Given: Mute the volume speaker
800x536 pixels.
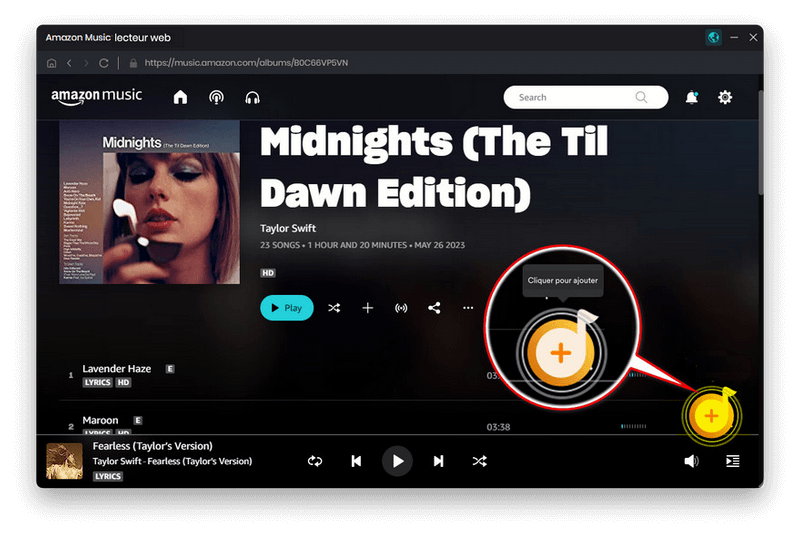Looking at the screenshot, I should (x=691, y=461).
